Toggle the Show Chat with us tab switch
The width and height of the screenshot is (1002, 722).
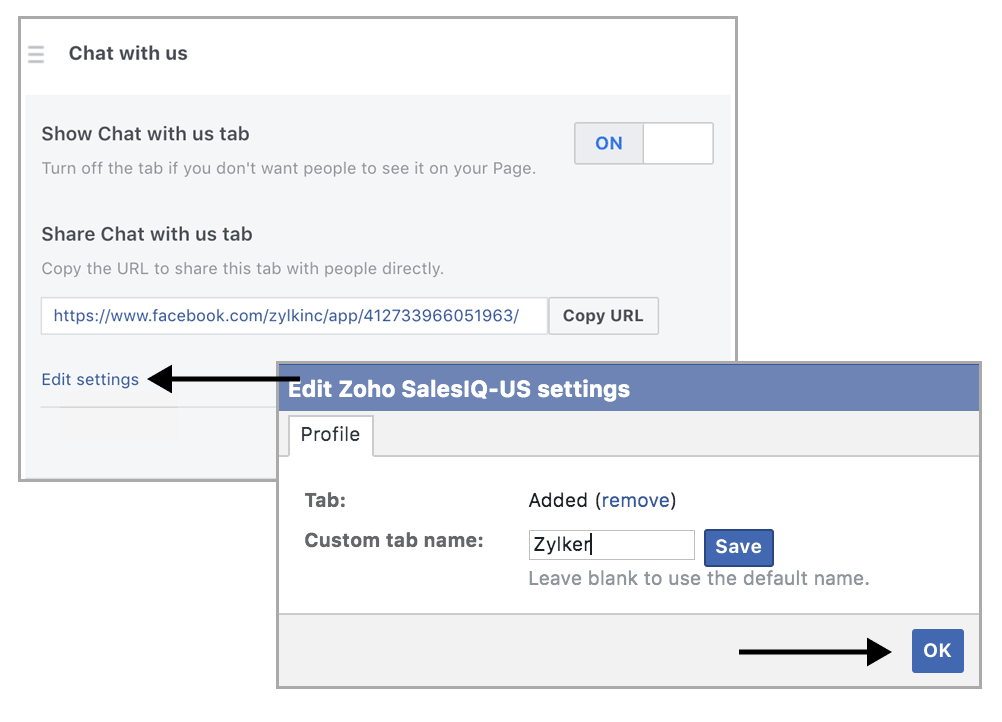pyautogui.click(x=643, y=143)
